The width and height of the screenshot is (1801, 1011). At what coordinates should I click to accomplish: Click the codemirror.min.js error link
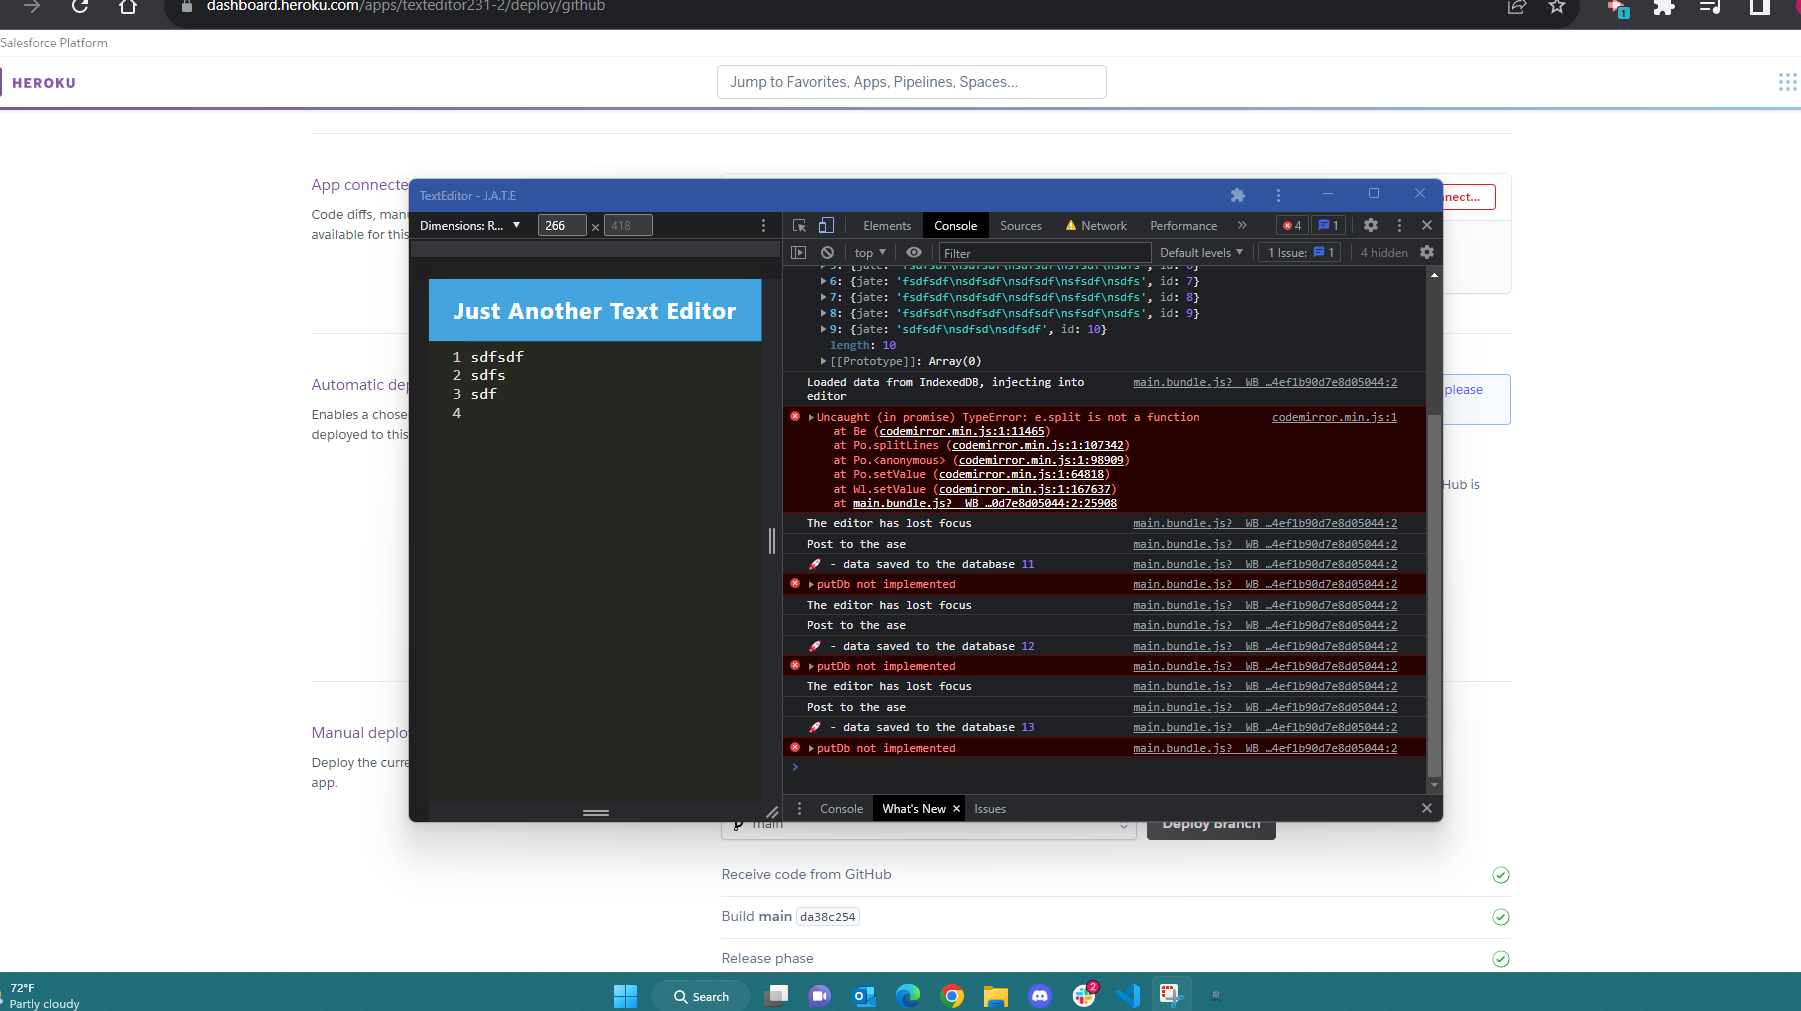1334,417
